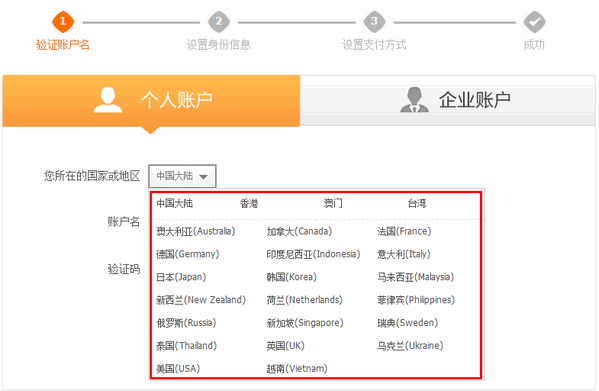Viewport: 599px width, 391px height.
Task: Click the step 2 diamond badge
Action: 219,21
